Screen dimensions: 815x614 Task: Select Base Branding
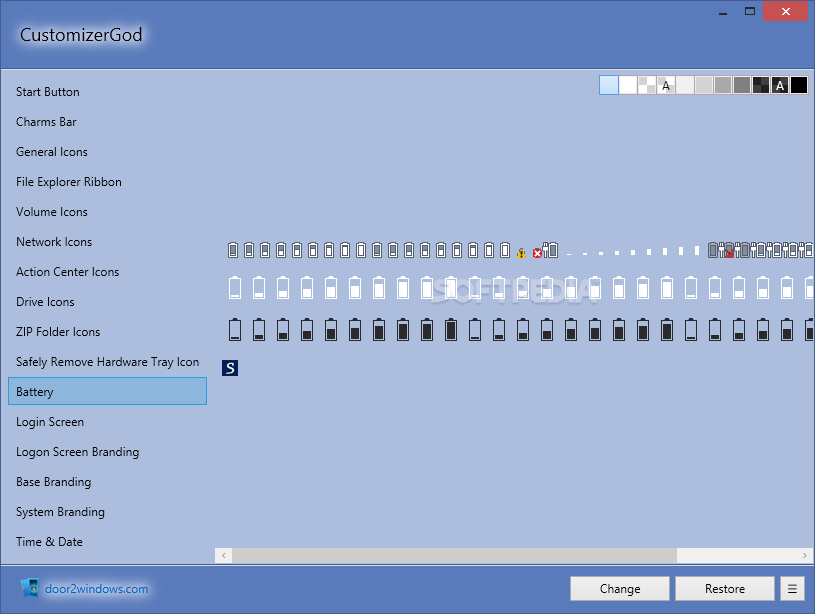tap(54, 482)
